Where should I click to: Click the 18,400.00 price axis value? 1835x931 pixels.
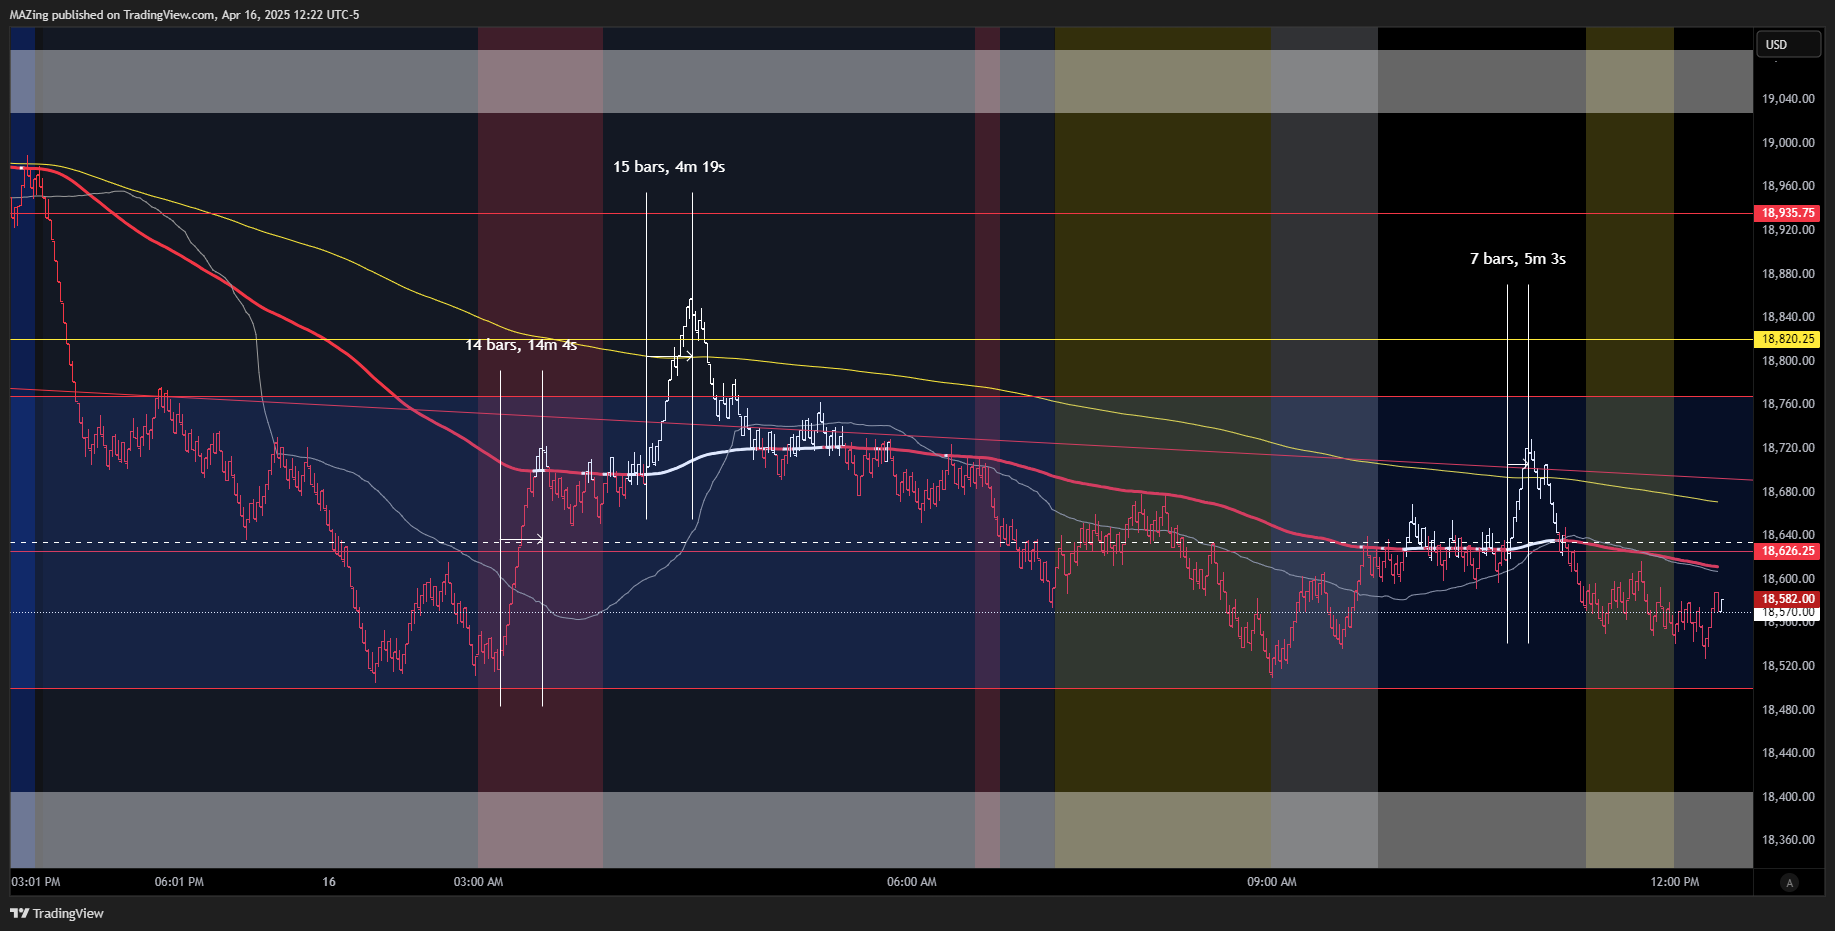[1788, 797]
